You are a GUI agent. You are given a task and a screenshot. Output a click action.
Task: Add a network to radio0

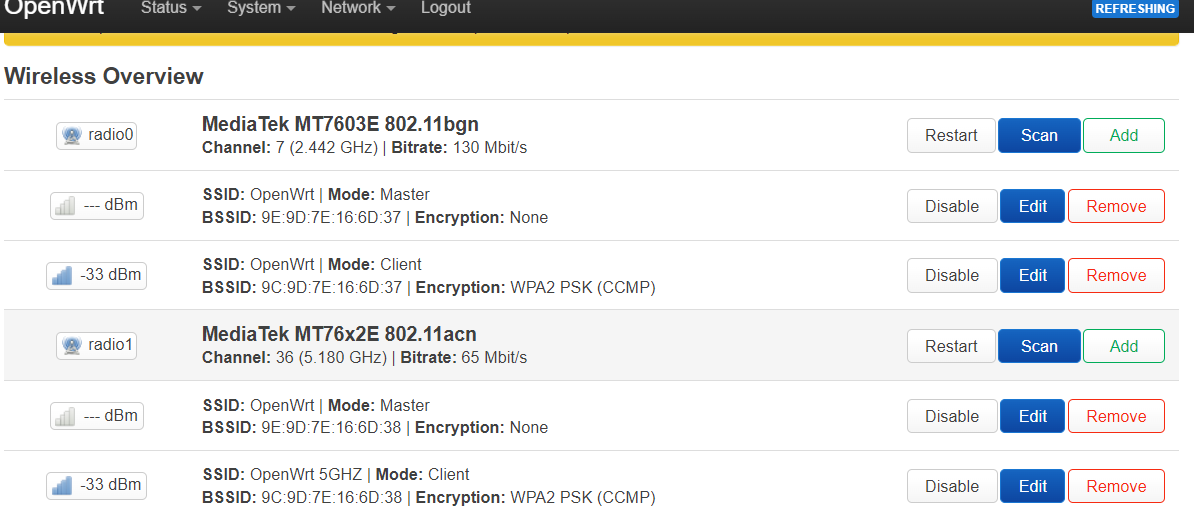pyautogui.click(x=1123, y=136)
